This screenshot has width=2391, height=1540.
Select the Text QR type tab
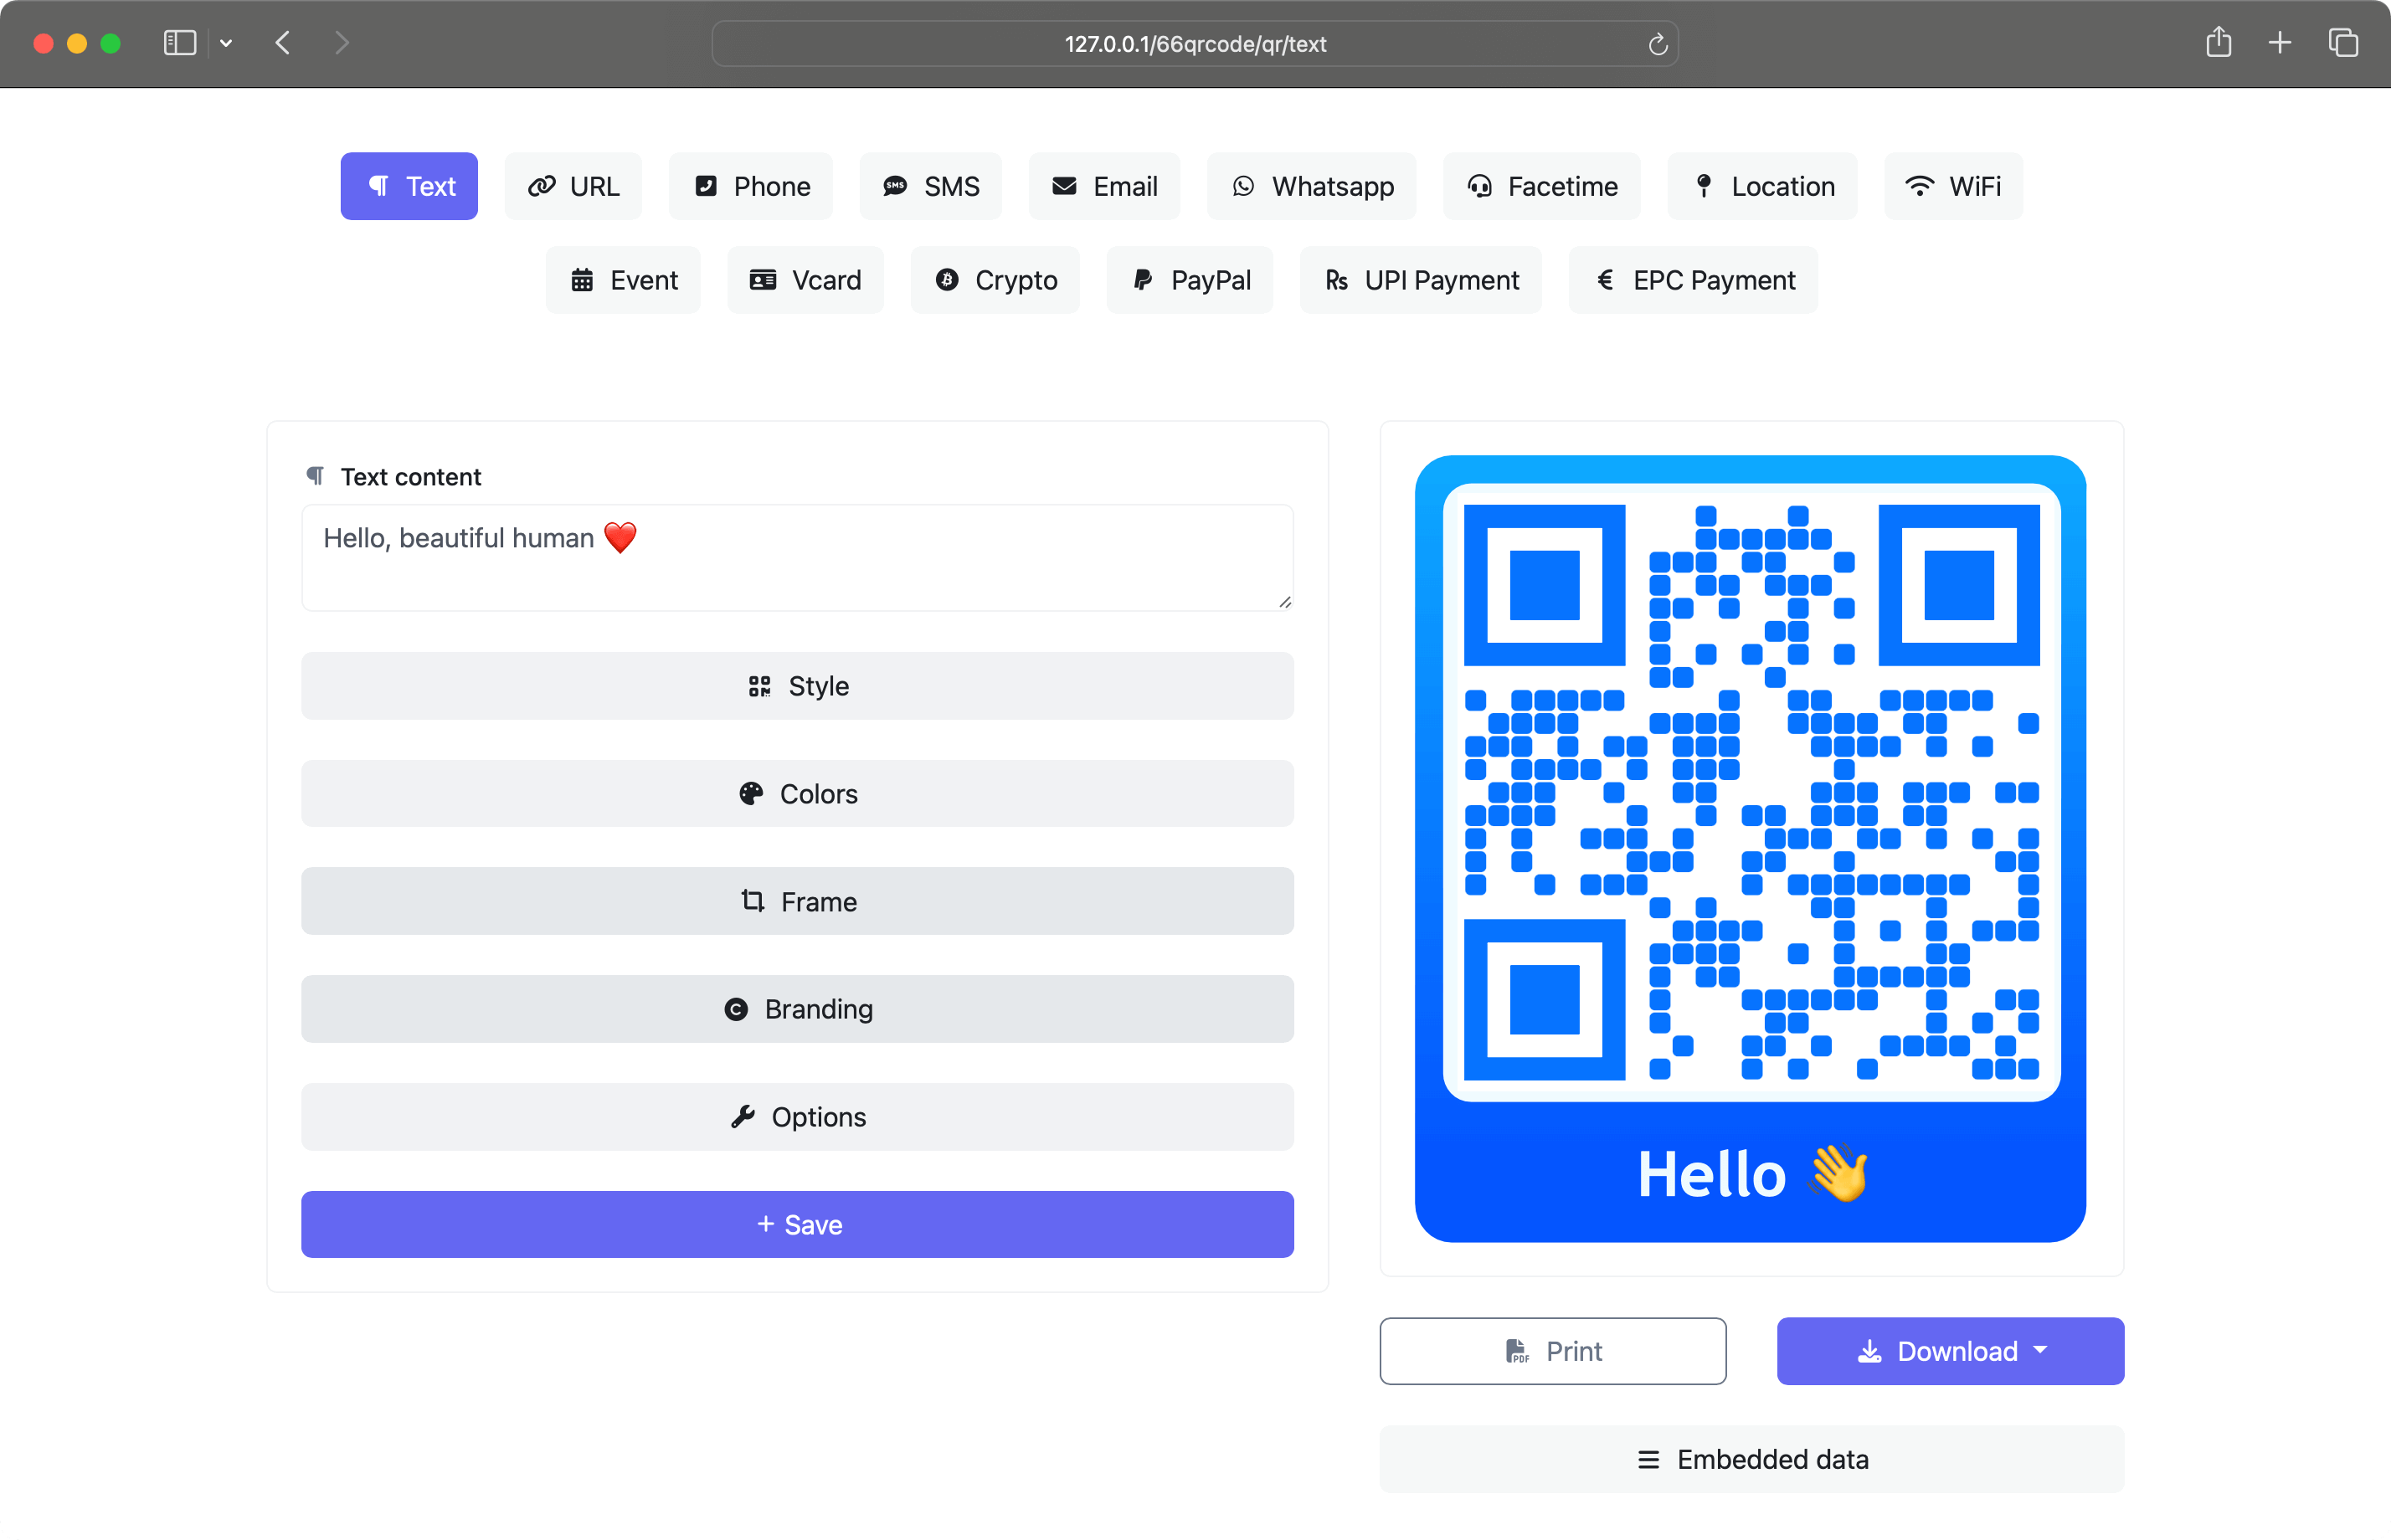click(409, 186)
